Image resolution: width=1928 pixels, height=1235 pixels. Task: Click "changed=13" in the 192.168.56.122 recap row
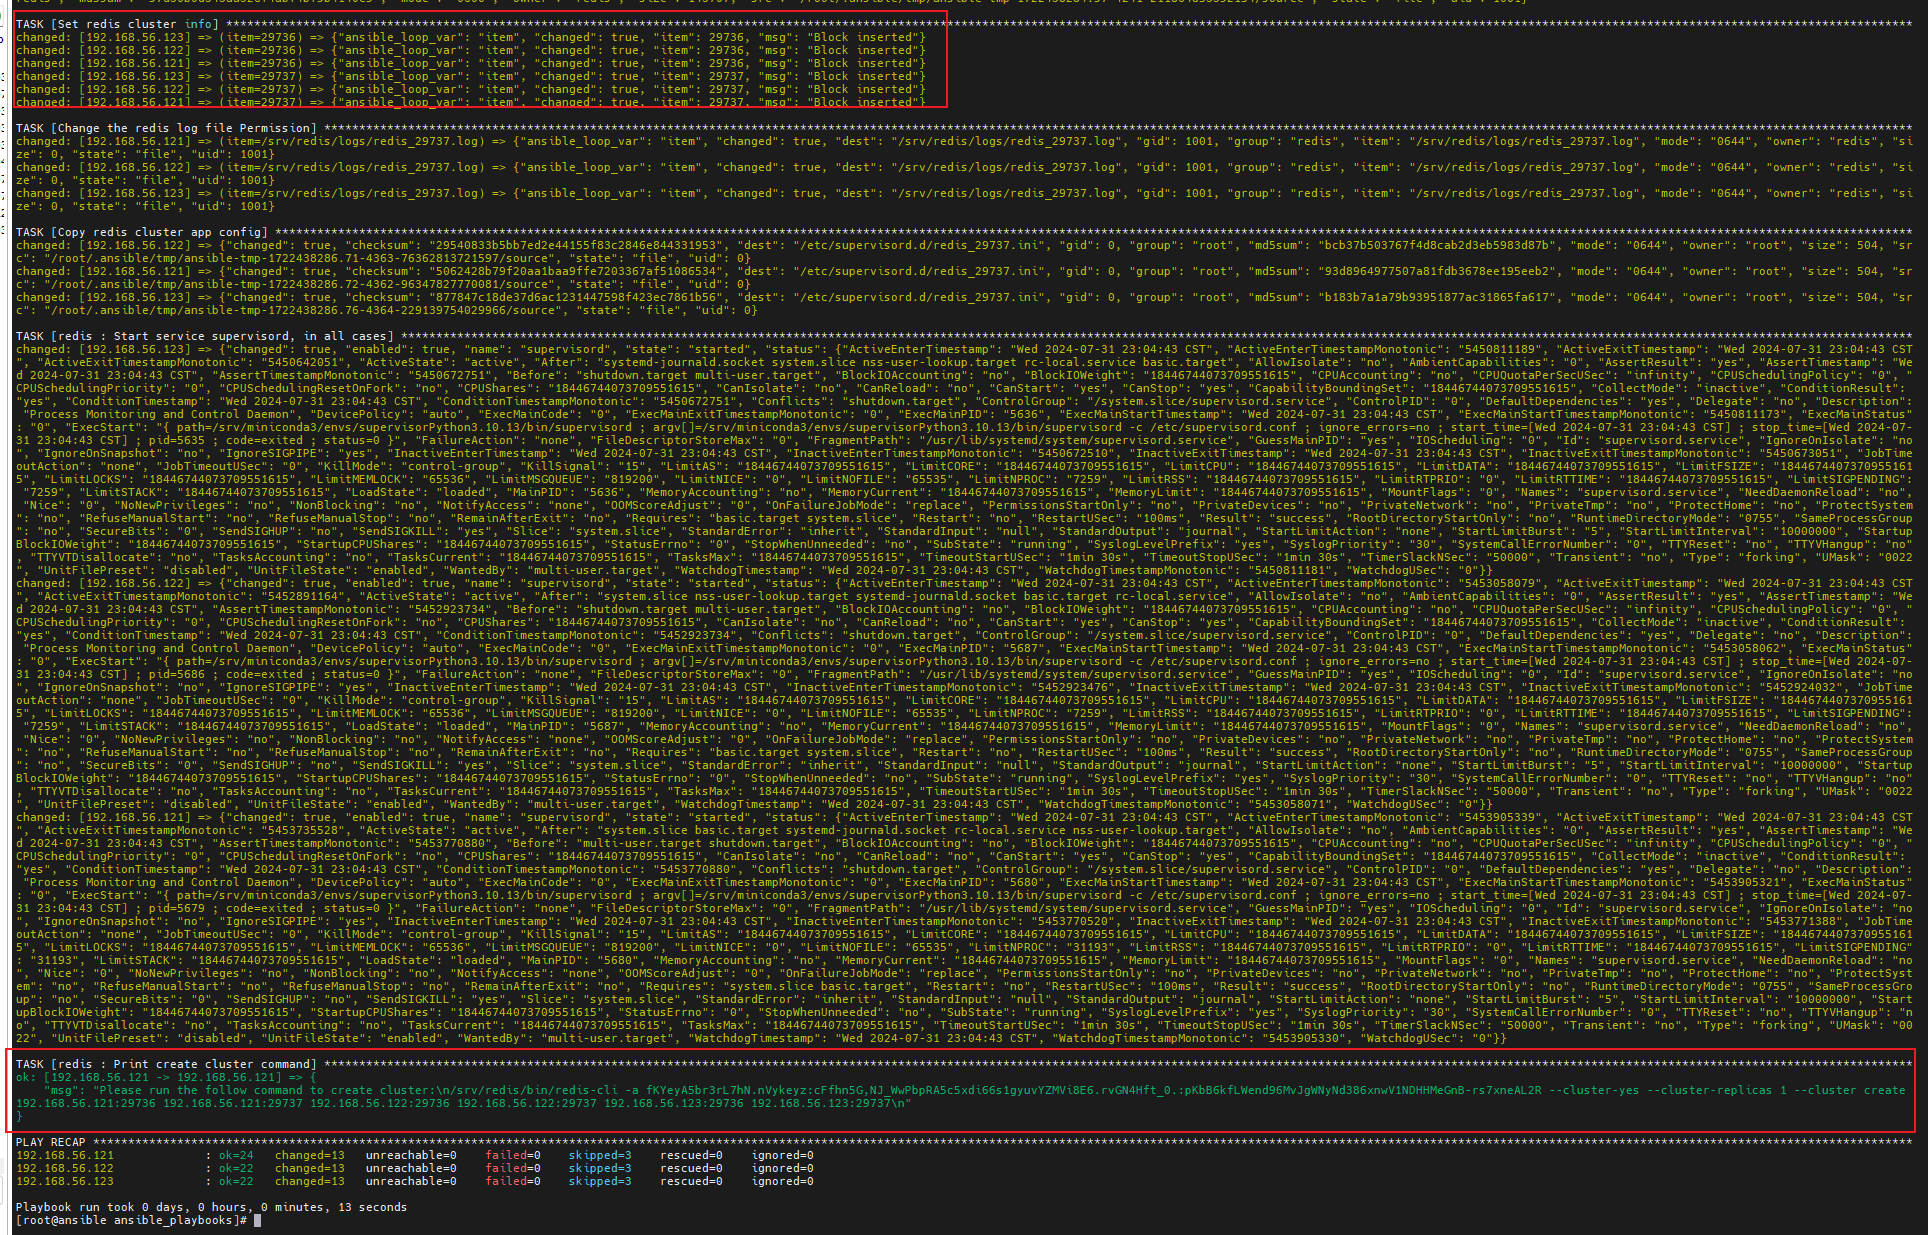310,1168
